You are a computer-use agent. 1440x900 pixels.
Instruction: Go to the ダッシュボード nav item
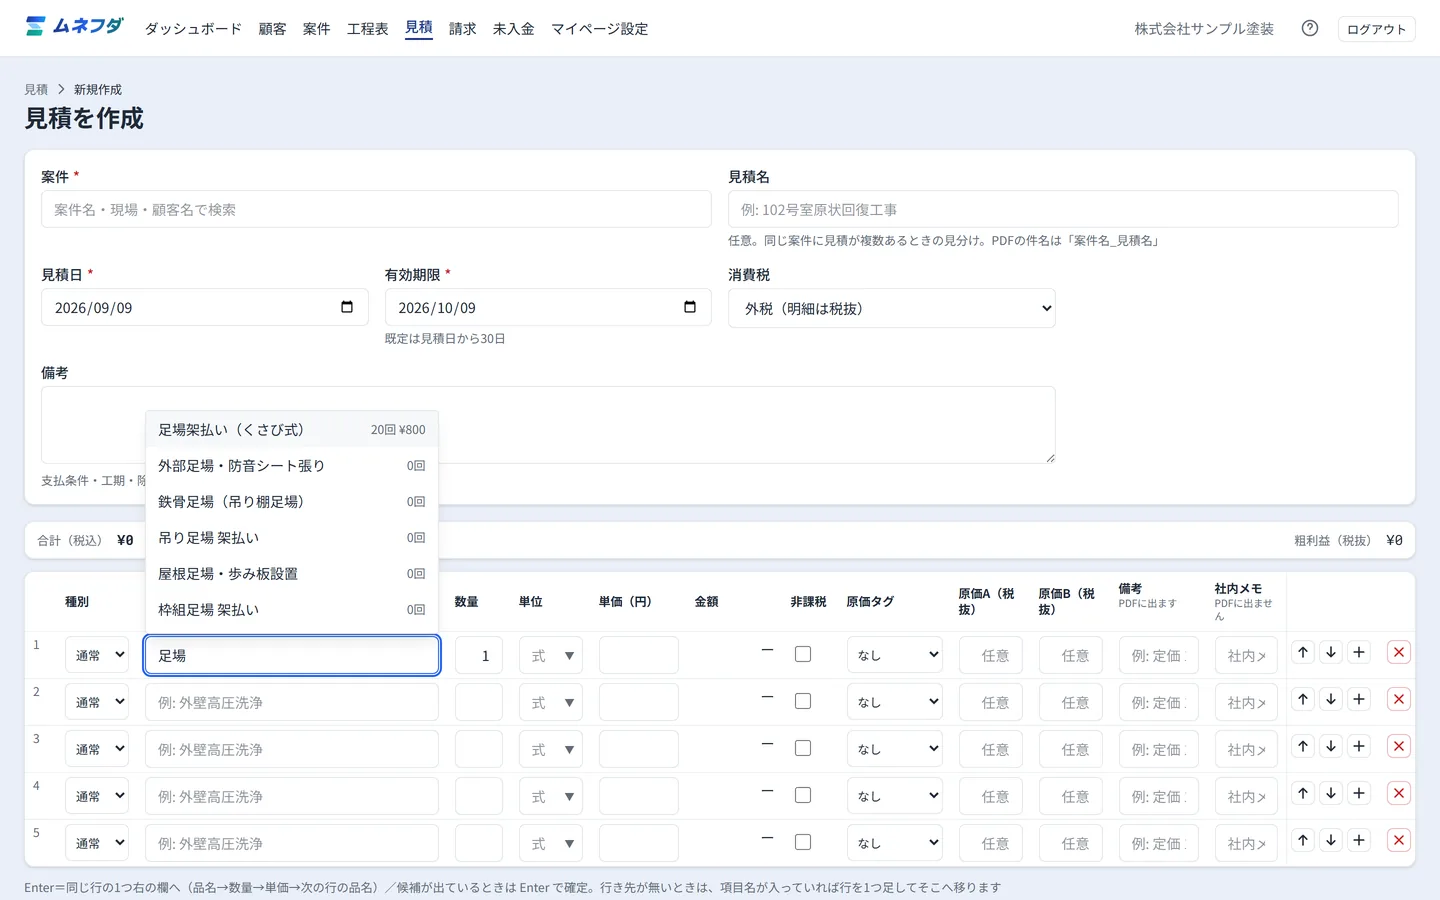pyautogui.click(x=193, y=29)
